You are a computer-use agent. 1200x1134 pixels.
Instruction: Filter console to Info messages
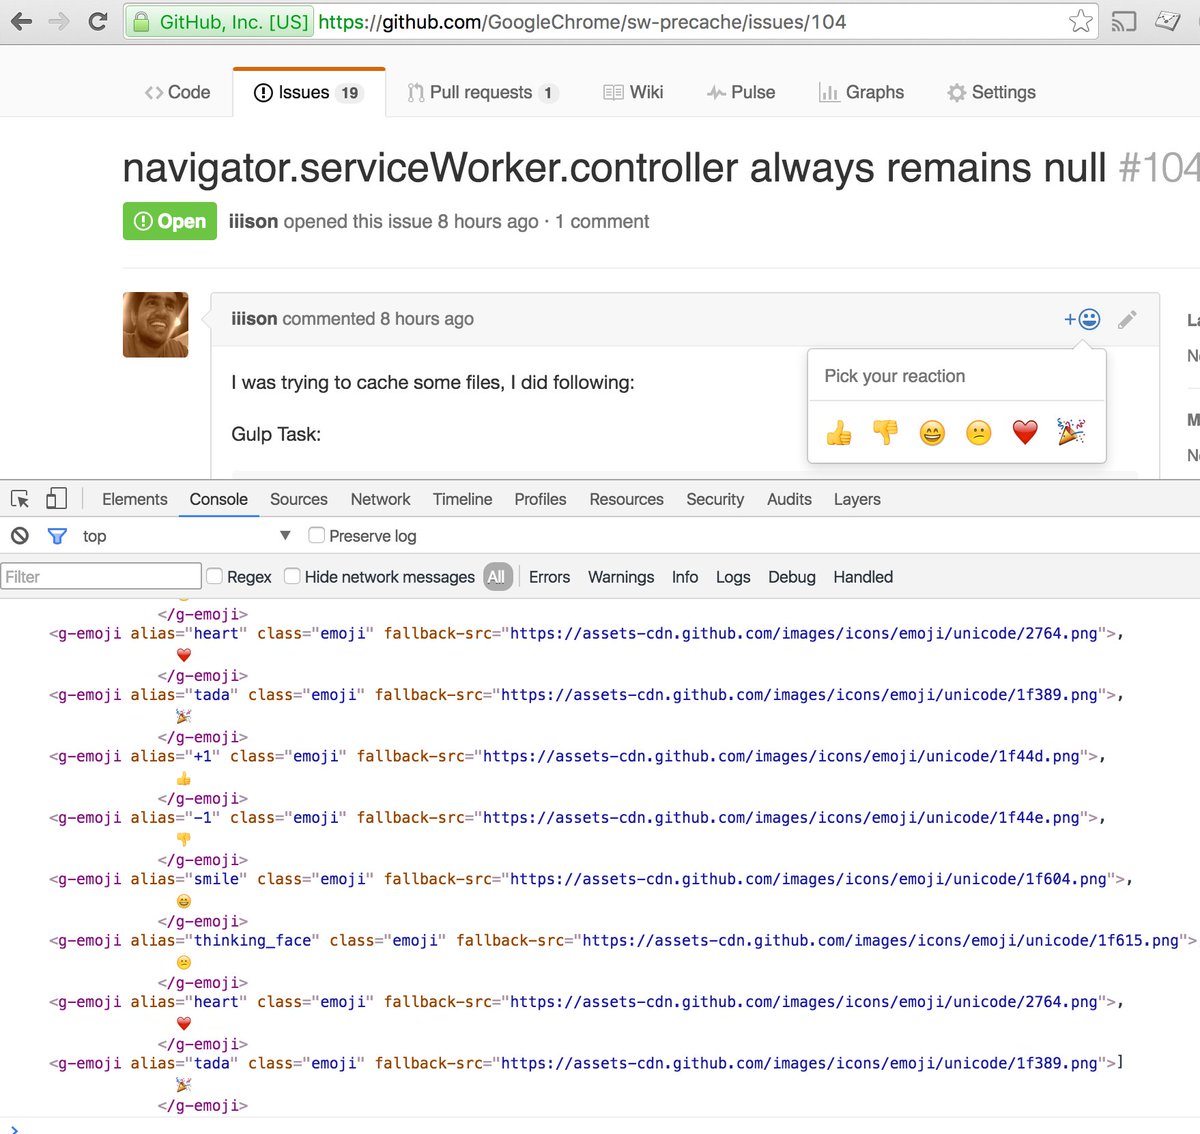685,577
